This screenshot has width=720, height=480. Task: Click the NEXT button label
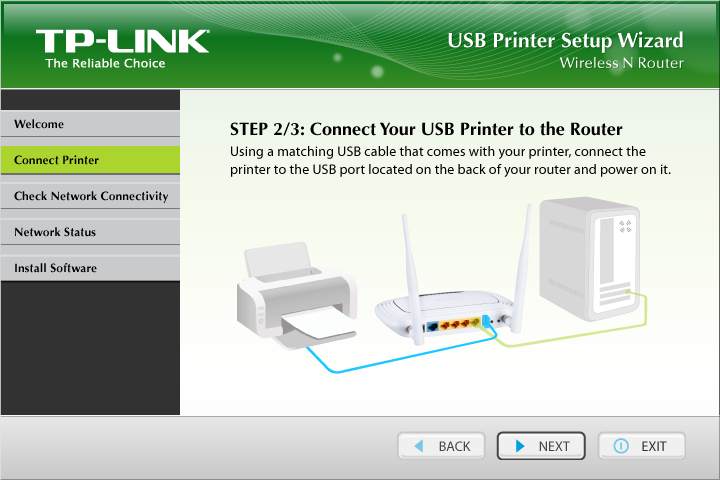[554, 446]
